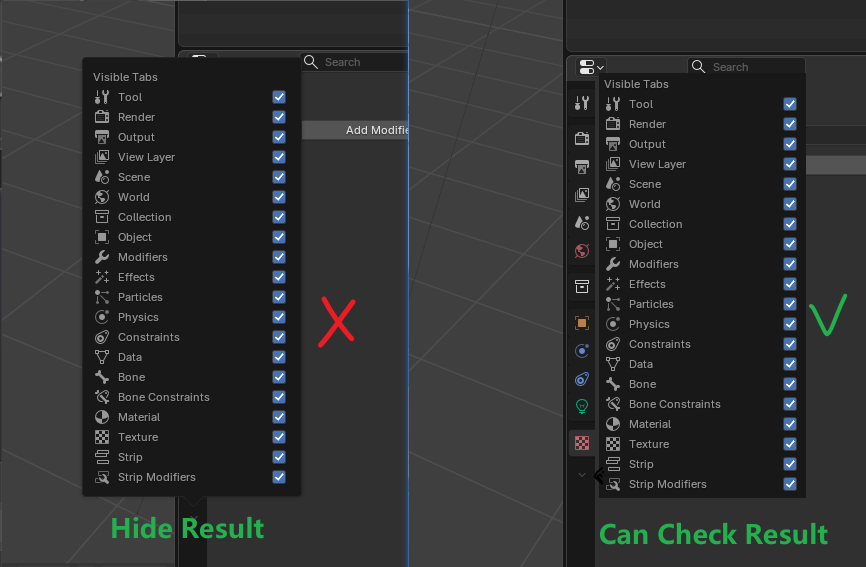
Task: Click the Add Modifier button
Action: tap(355, 130)
